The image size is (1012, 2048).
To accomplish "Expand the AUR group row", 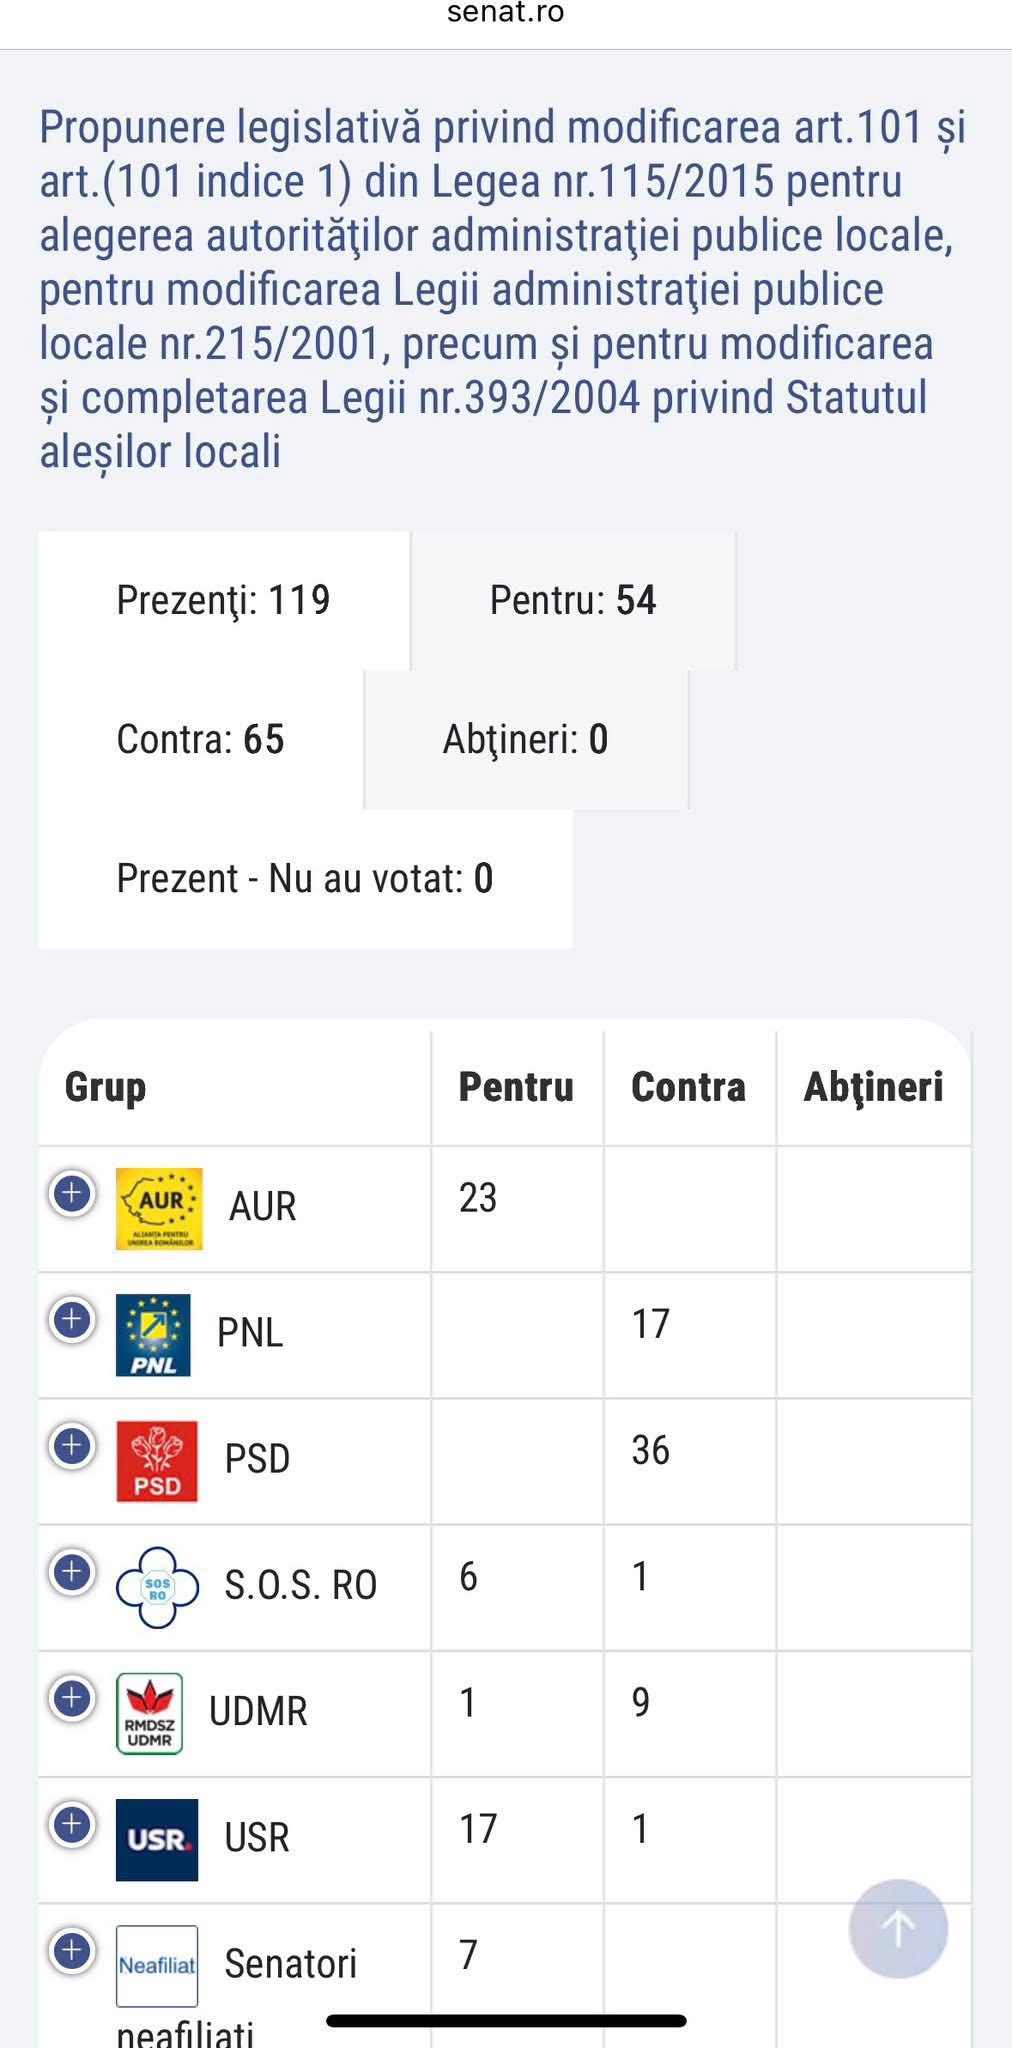I will pos(72,1193).
